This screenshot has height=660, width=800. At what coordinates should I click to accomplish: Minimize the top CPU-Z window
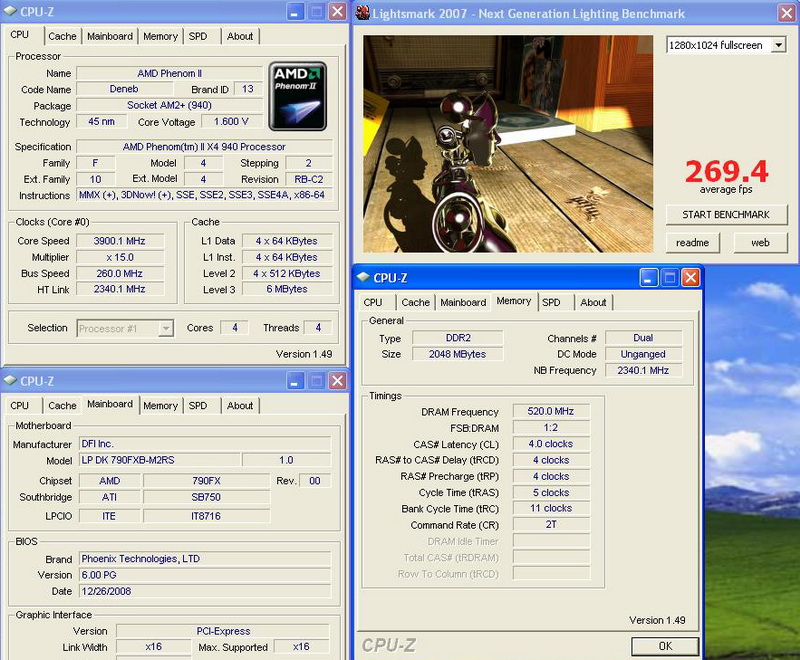[294, 12]
